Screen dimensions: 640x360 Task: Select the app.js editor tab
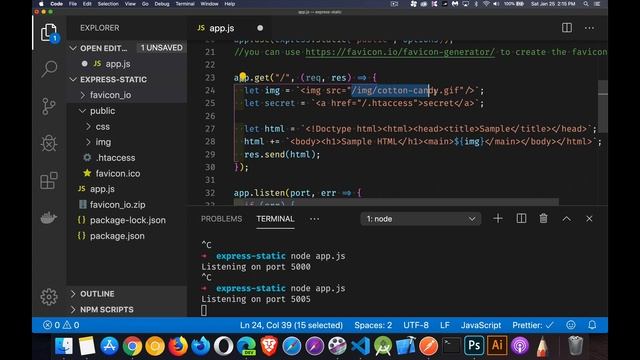tap(222, 28)
